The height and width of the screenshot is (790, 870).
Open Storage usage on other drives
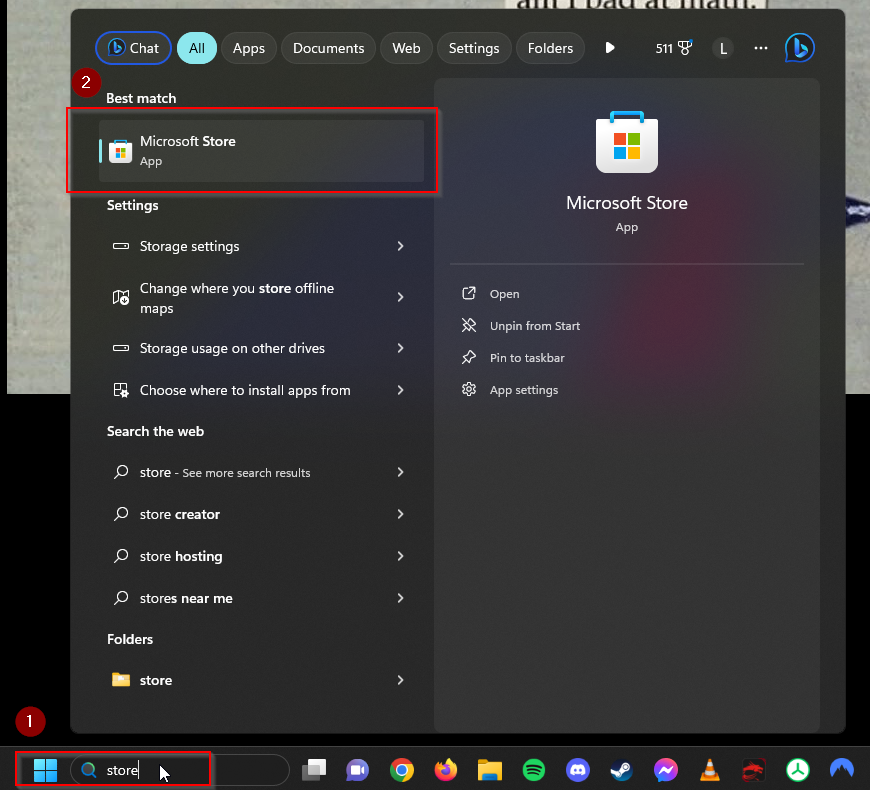click(x=261, y=348)
